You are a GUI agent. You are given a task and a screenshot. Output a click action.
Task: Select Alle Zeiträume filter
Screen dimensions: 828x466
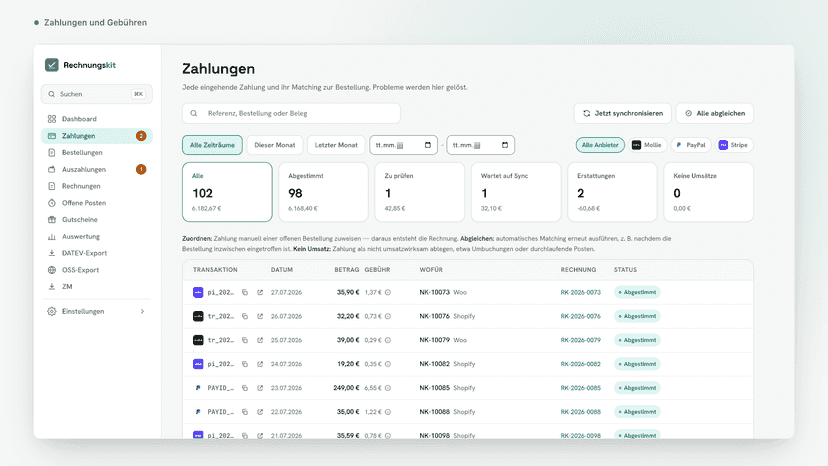point(212,145)
